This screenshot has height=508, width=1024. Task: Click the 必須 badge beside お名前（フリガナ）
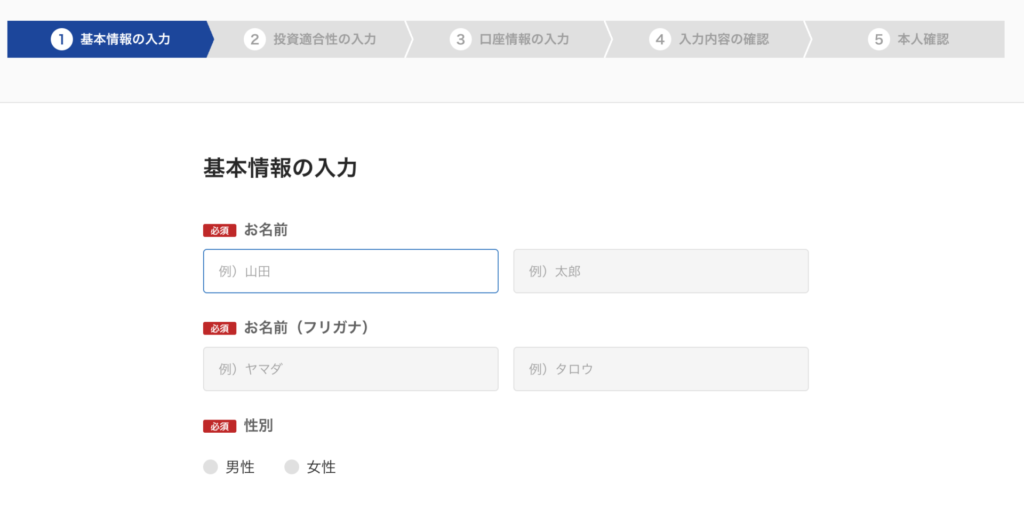click(x=219, y=328)
